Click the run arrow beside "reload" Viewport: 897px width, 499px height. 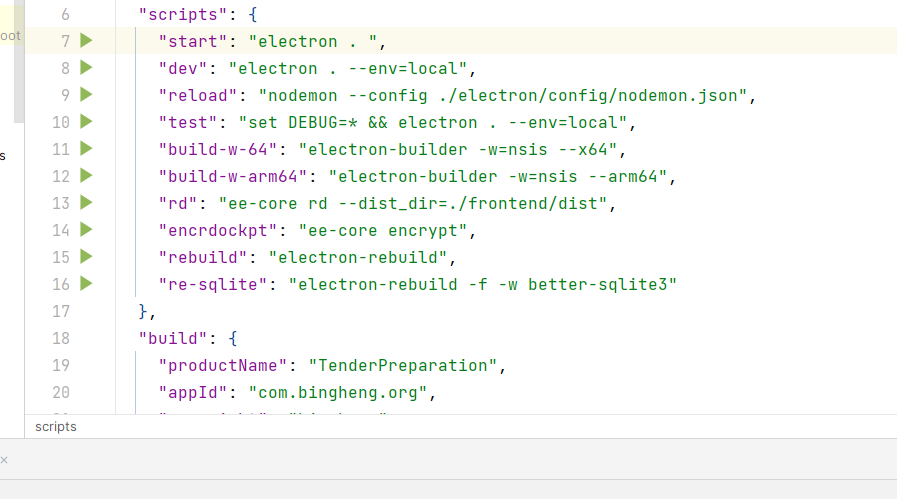(x=85, y=95)
